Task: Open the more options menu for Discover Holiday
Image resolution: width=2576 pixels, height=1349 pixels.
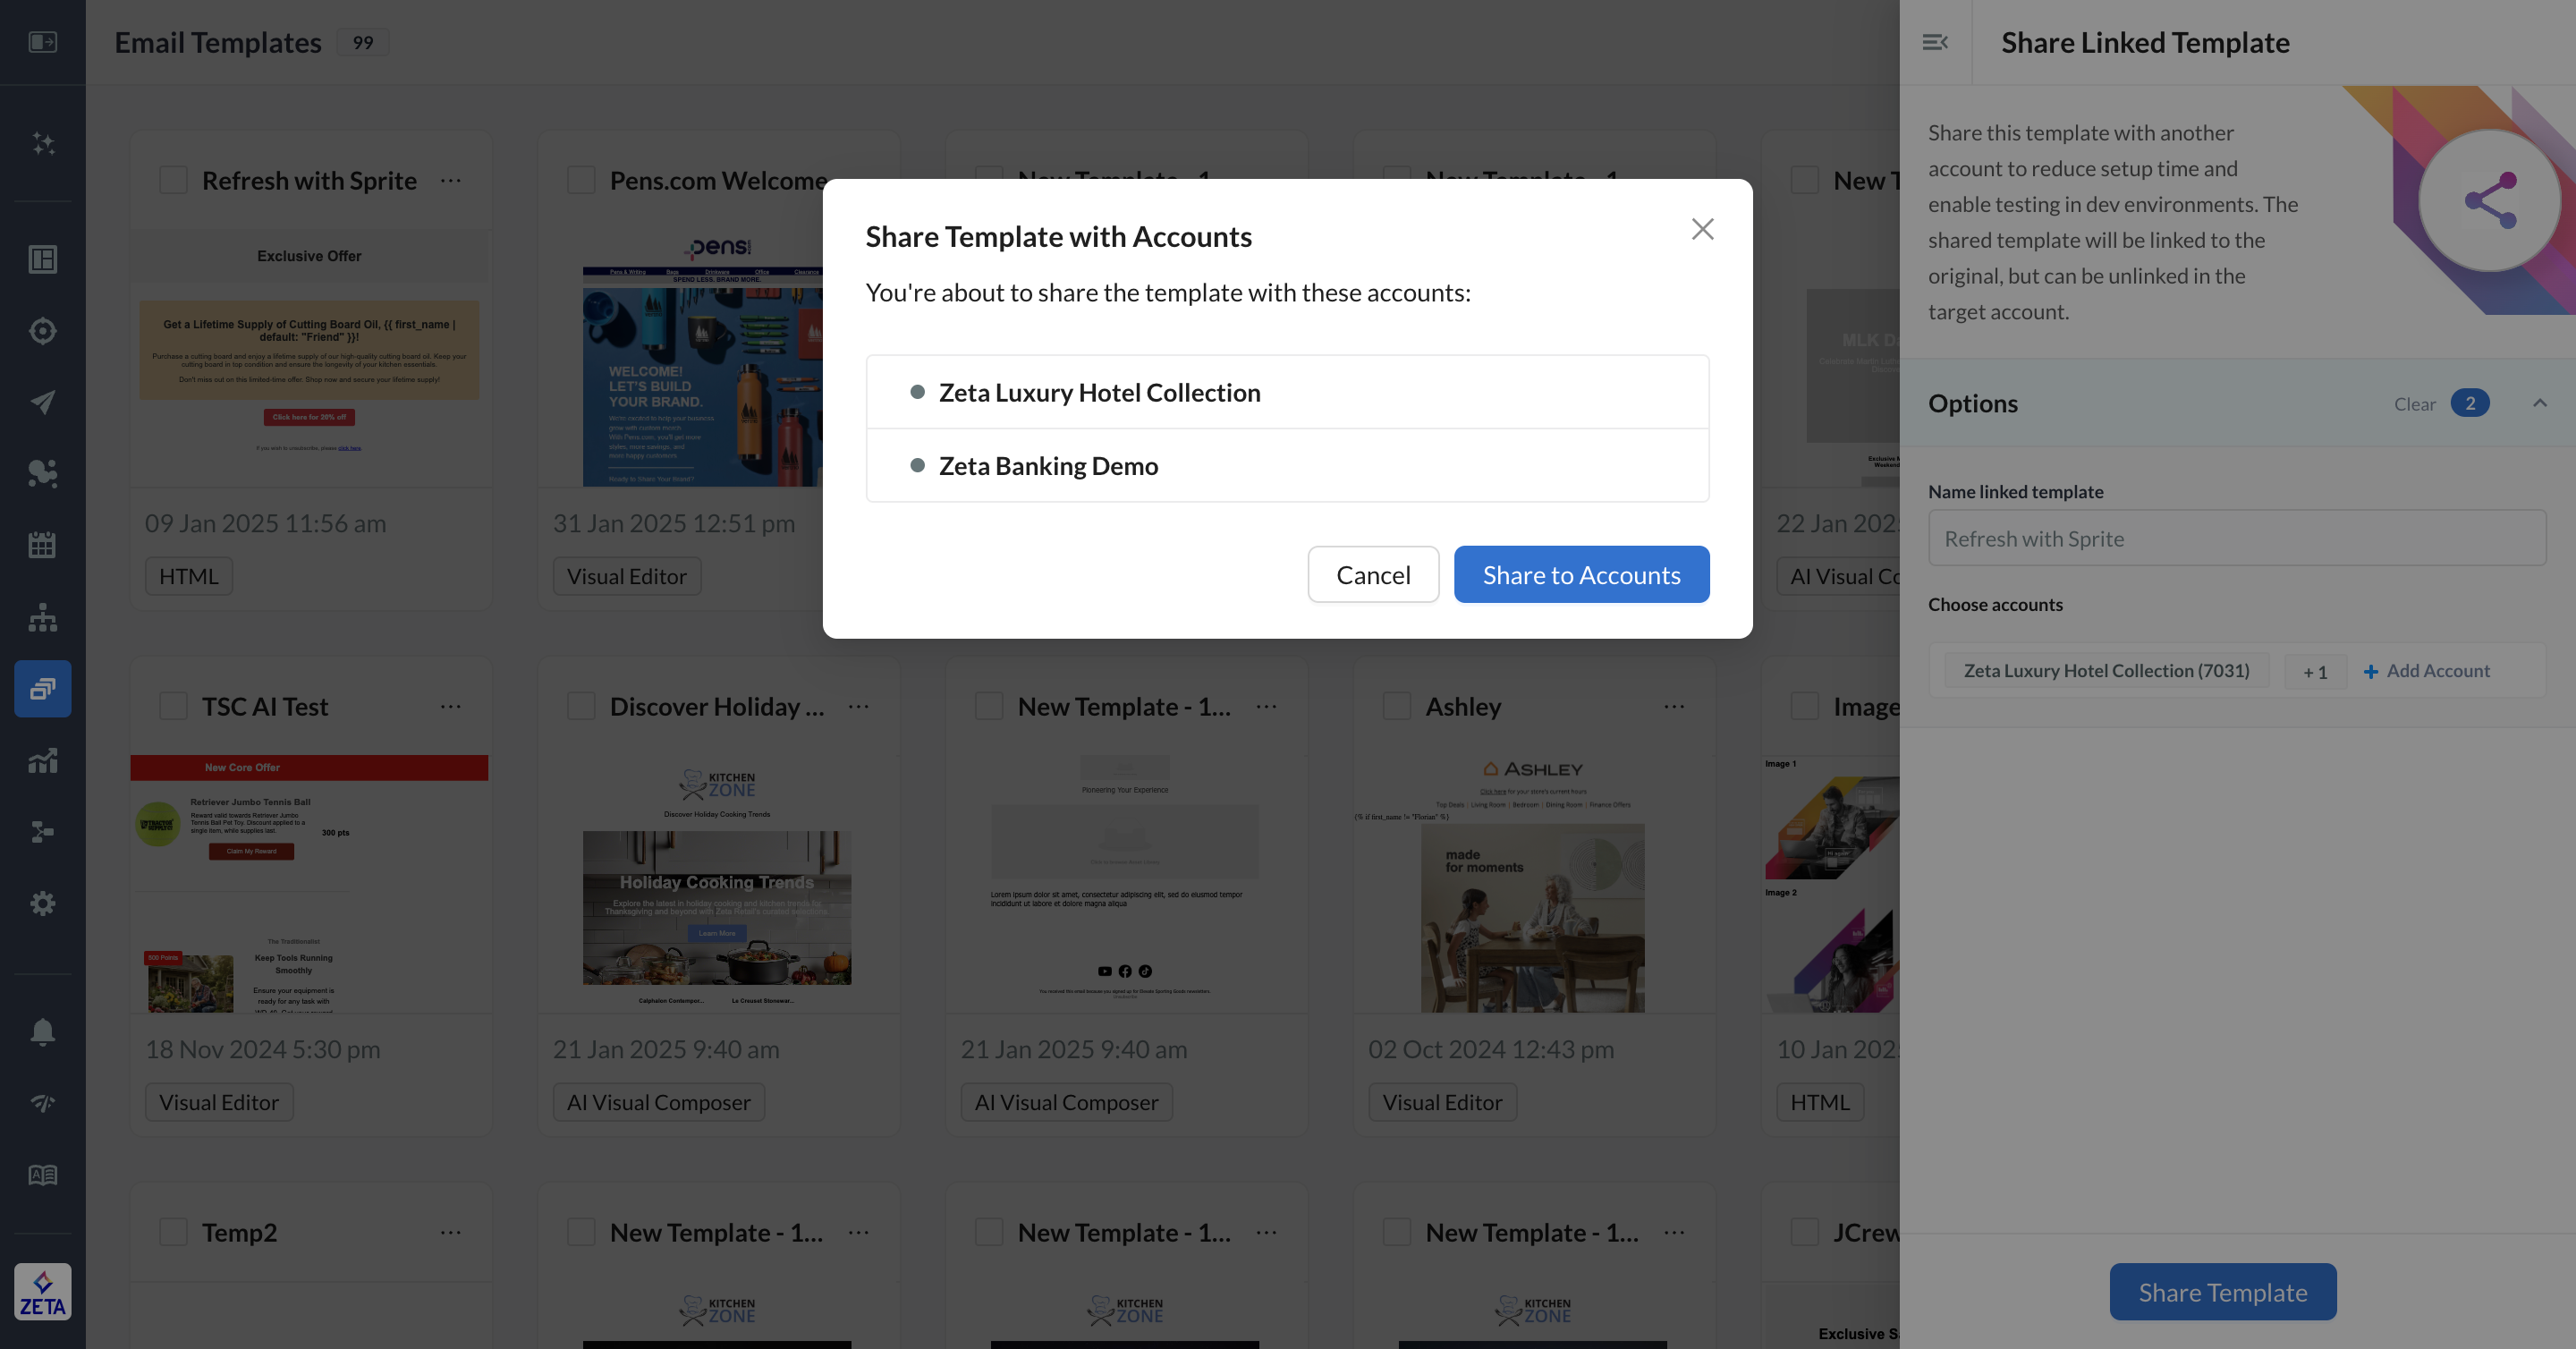Action: [x=858, y=706]
